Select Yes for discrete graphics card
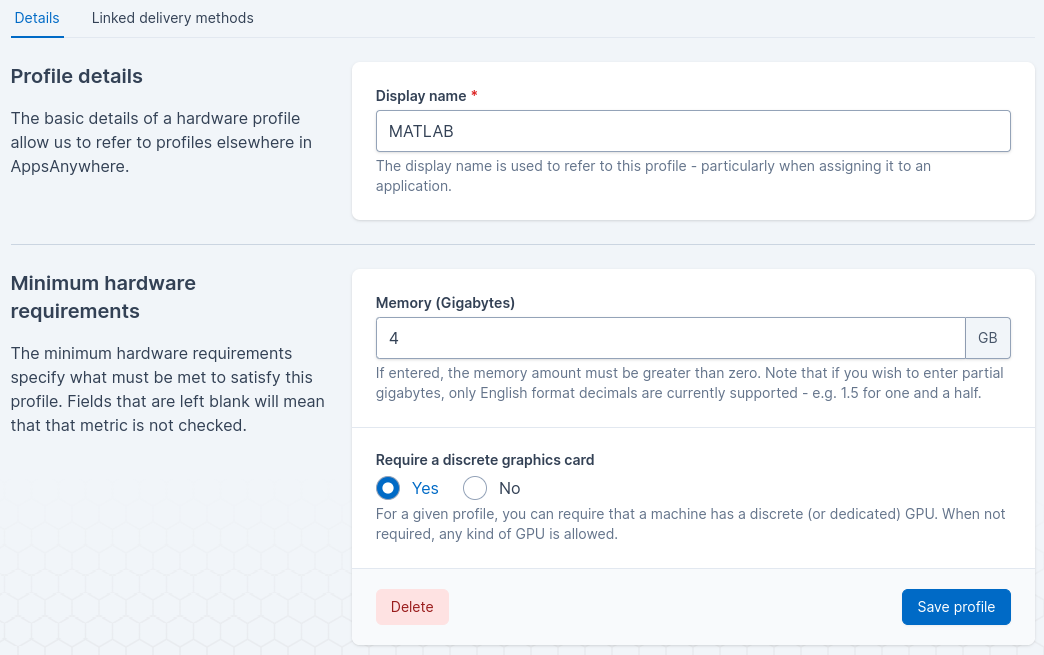1044x655 pixels. [x=389, y=488]
